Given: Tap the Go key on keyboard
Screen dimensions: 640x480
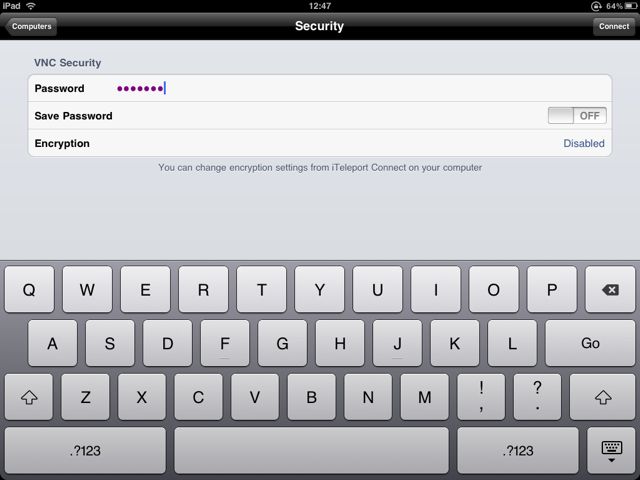Looking at the screenshot, I should point(590,343).
